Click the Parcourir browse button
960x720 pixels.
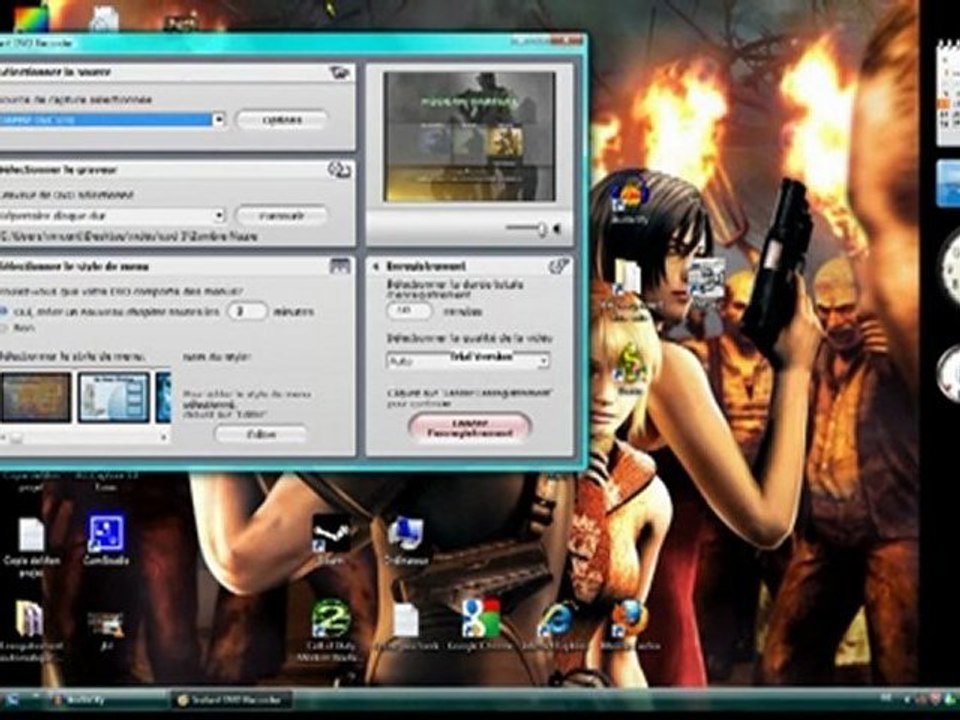[x=282, y=216]
